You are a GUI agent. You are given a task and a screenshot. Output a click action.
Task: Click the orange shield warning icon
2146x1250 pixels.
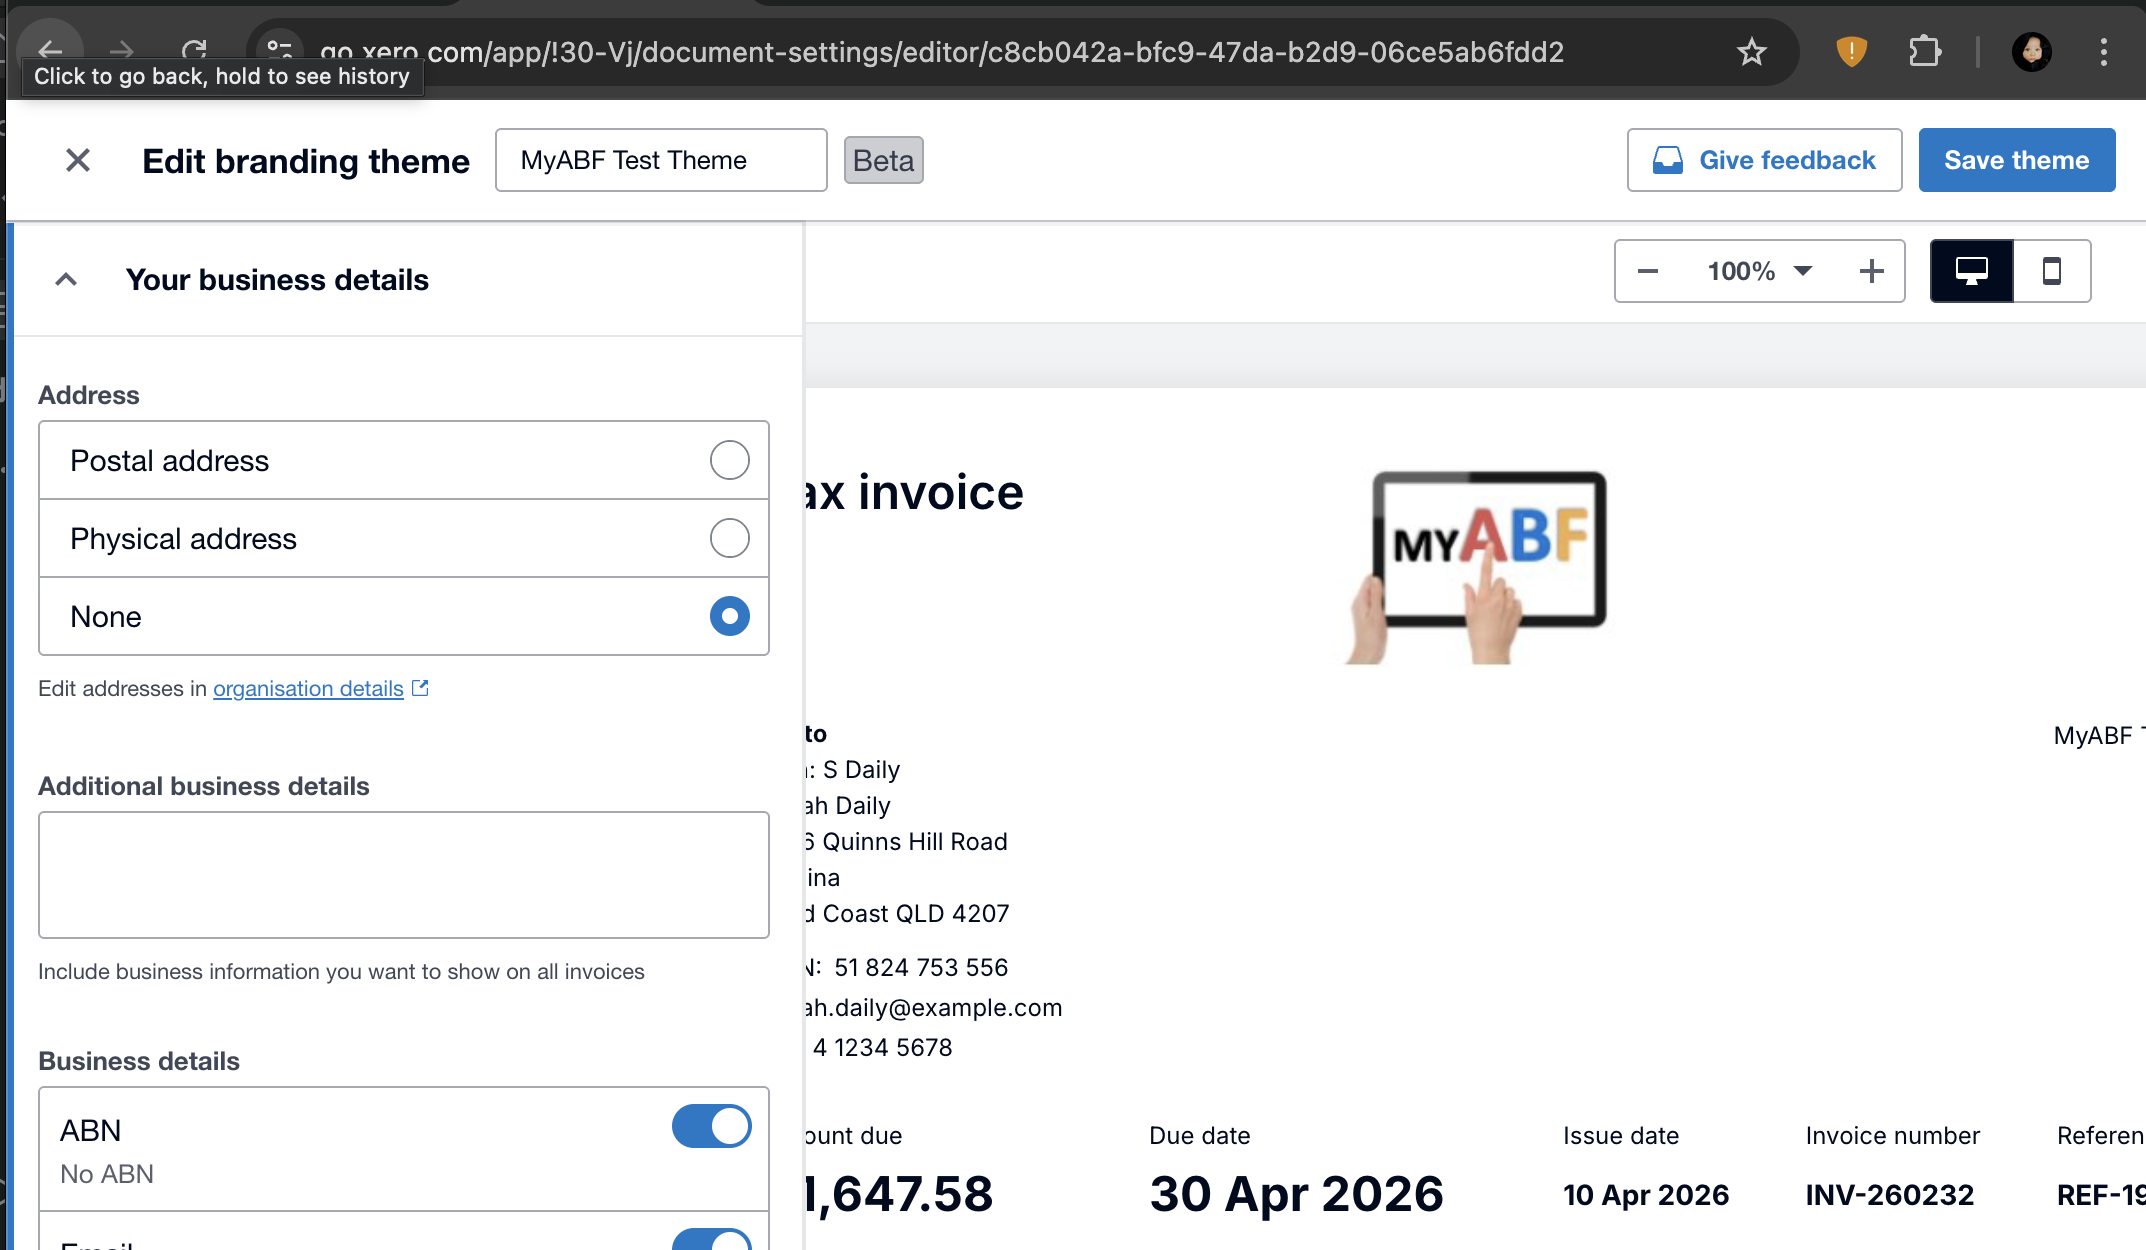point(1851,52)
